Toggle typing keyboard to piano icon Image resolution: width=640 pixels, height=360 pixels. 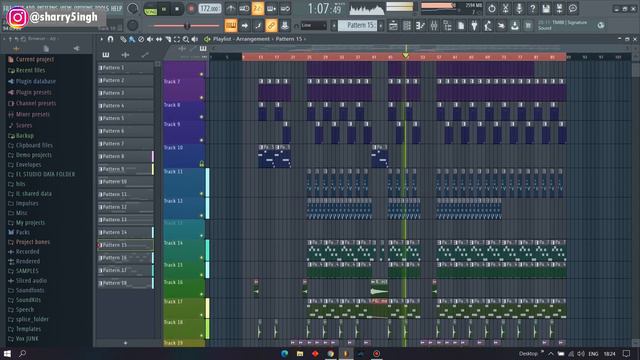point(231,26)
